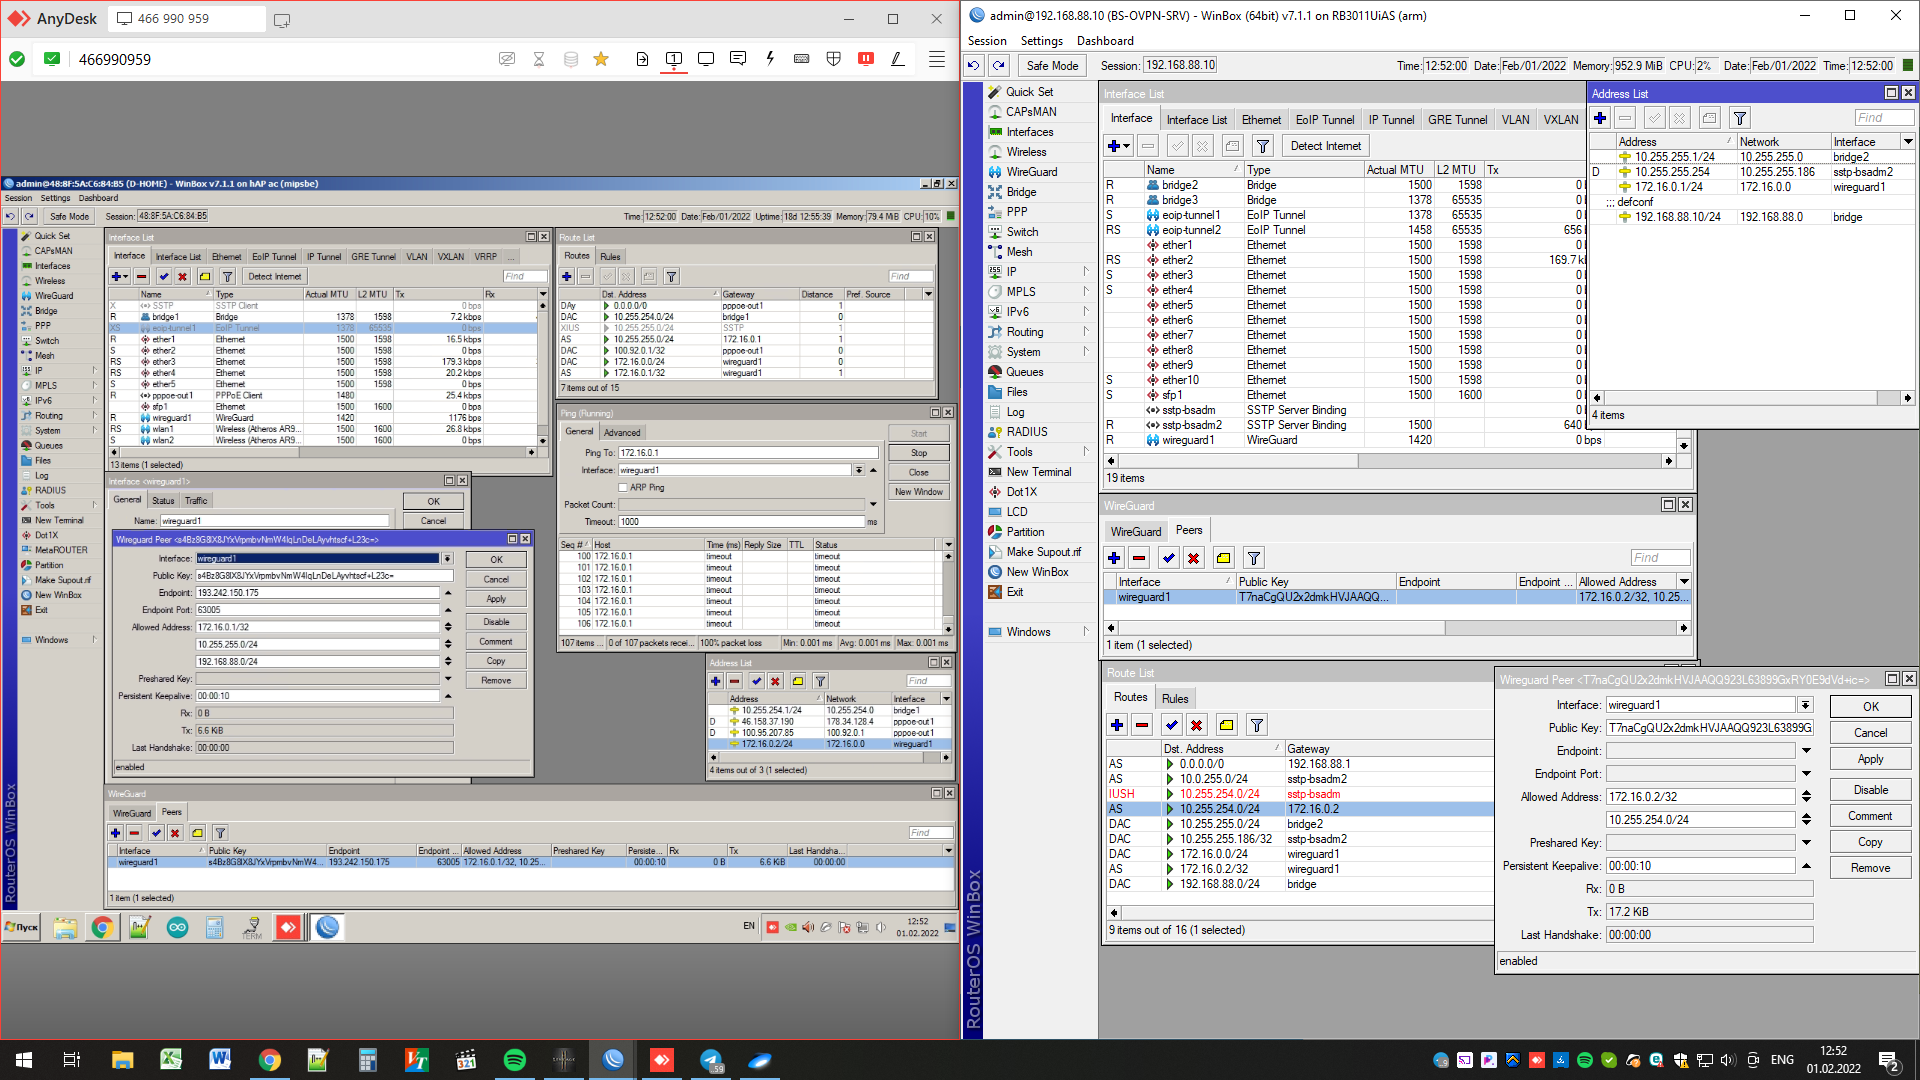Screen dimensions: 1920x1080
Task: Enable selected route with blue check in right Route List
Action: (x=1172, y=725)
